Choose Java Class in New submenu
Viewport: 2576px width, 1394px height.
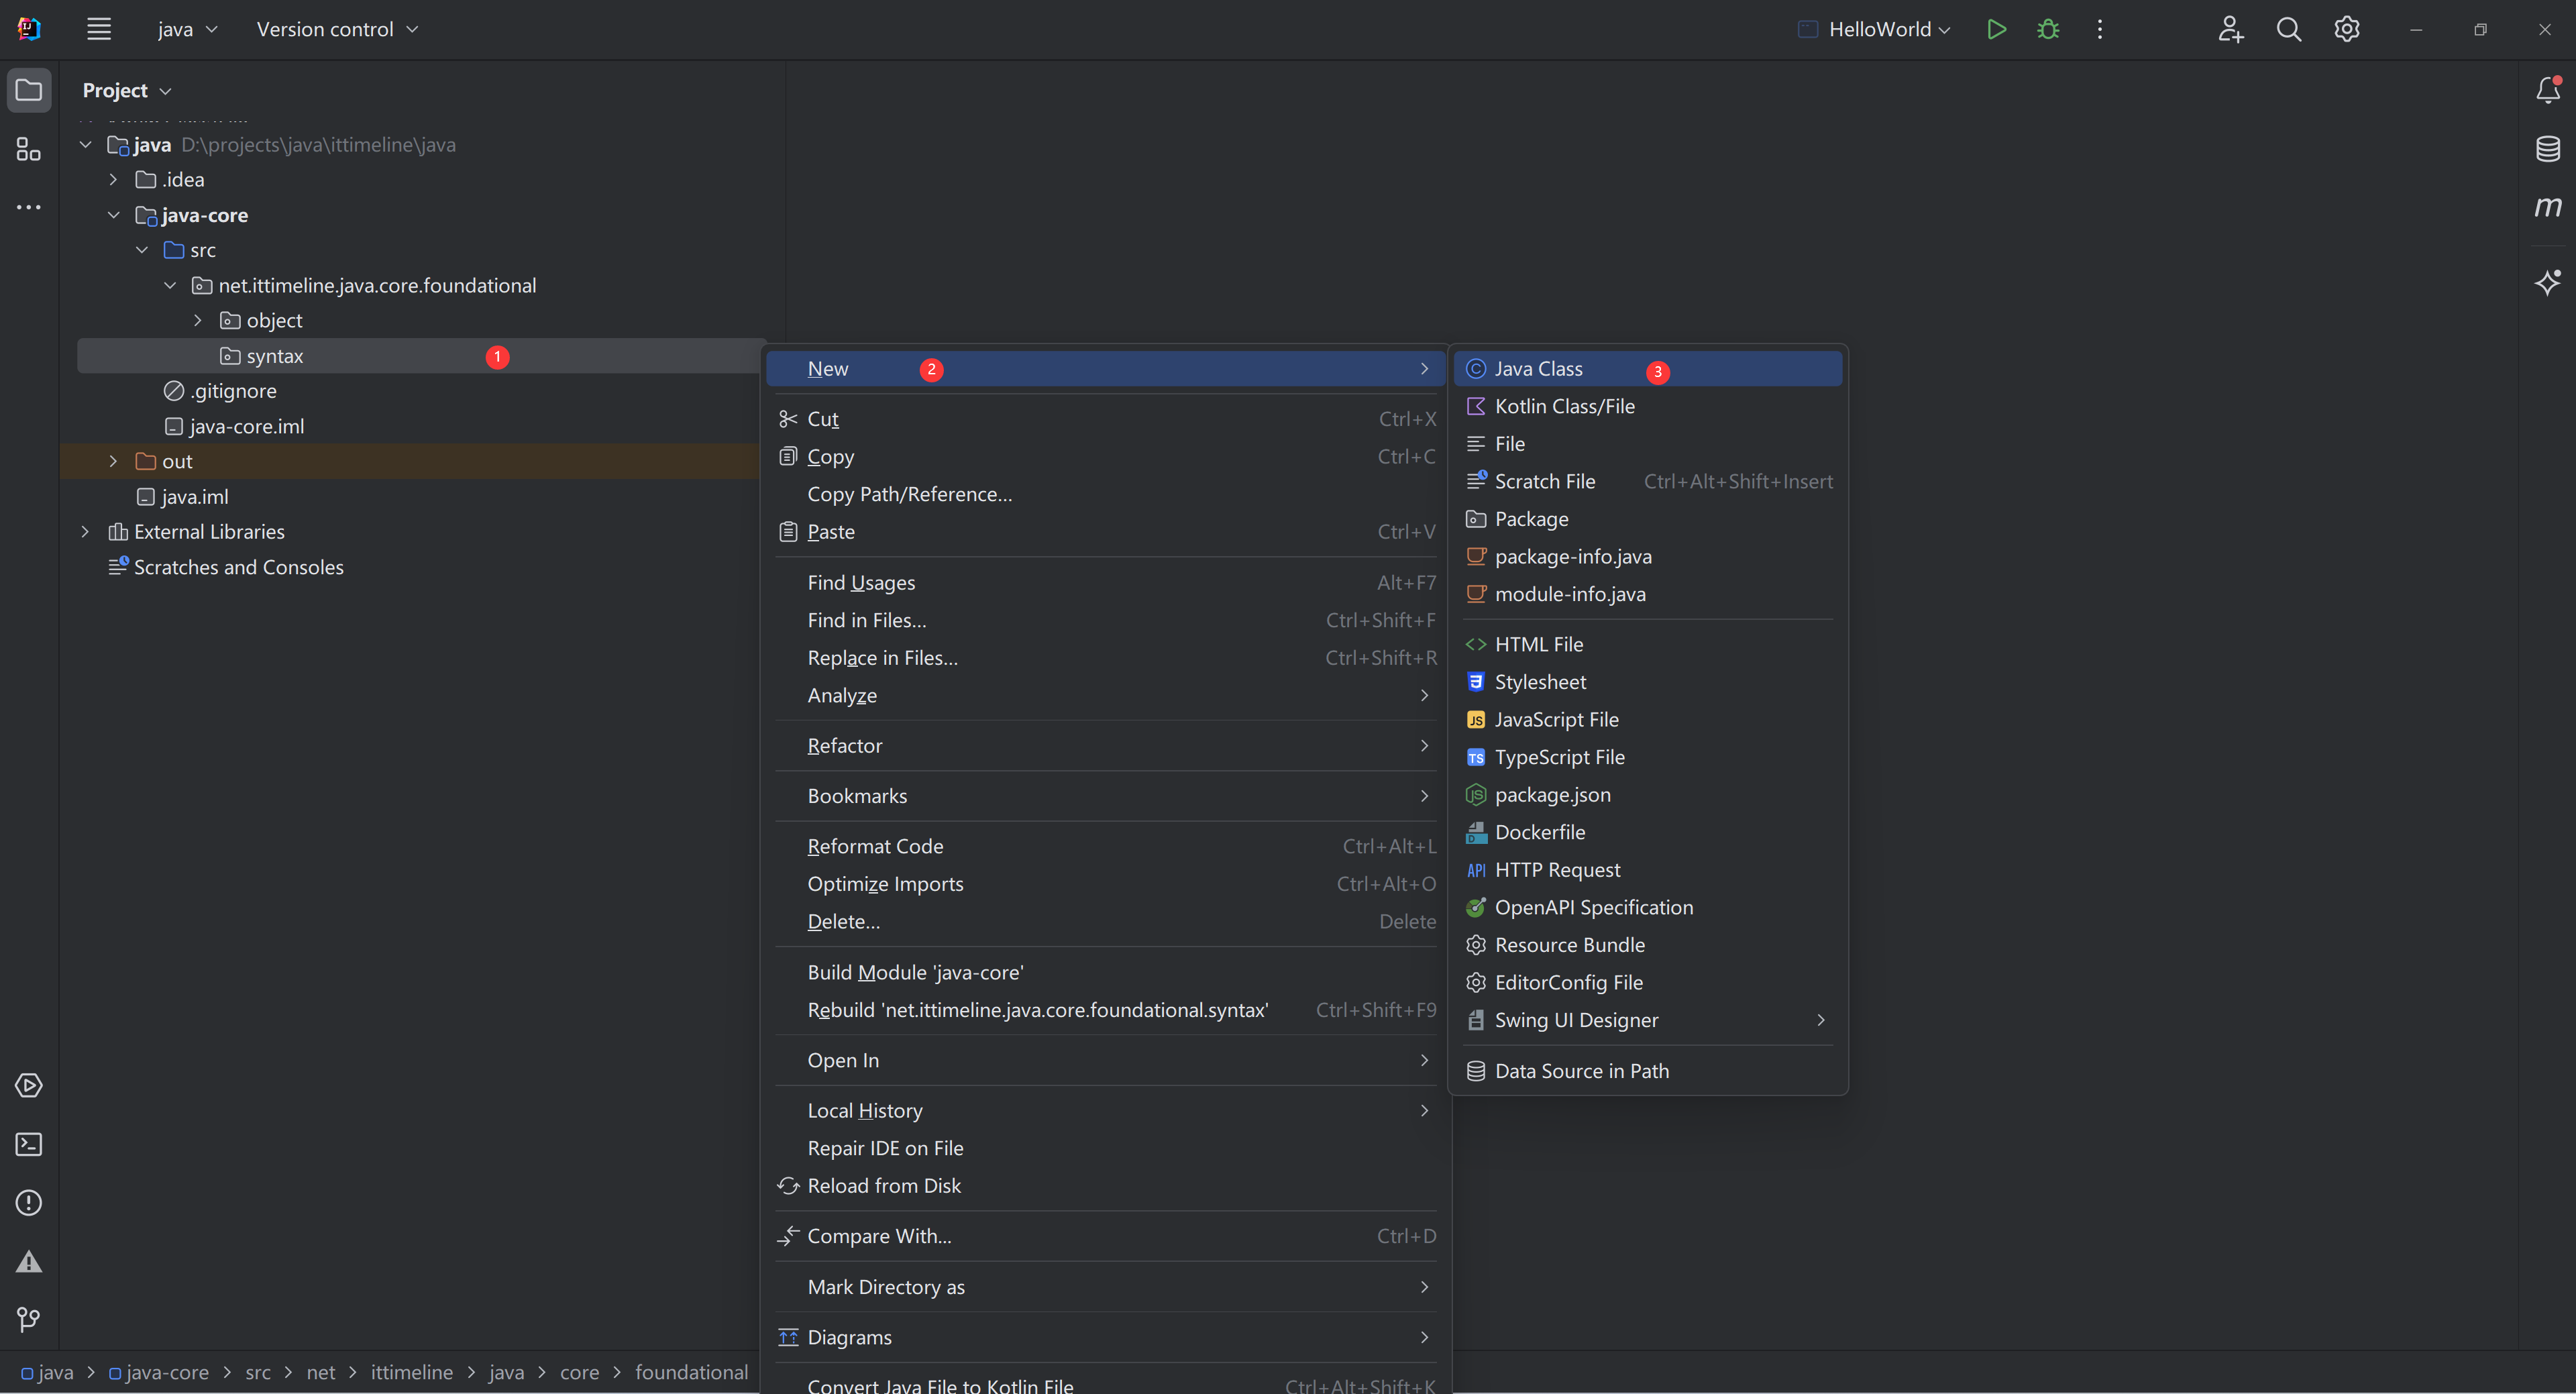tap(1647, 369)
